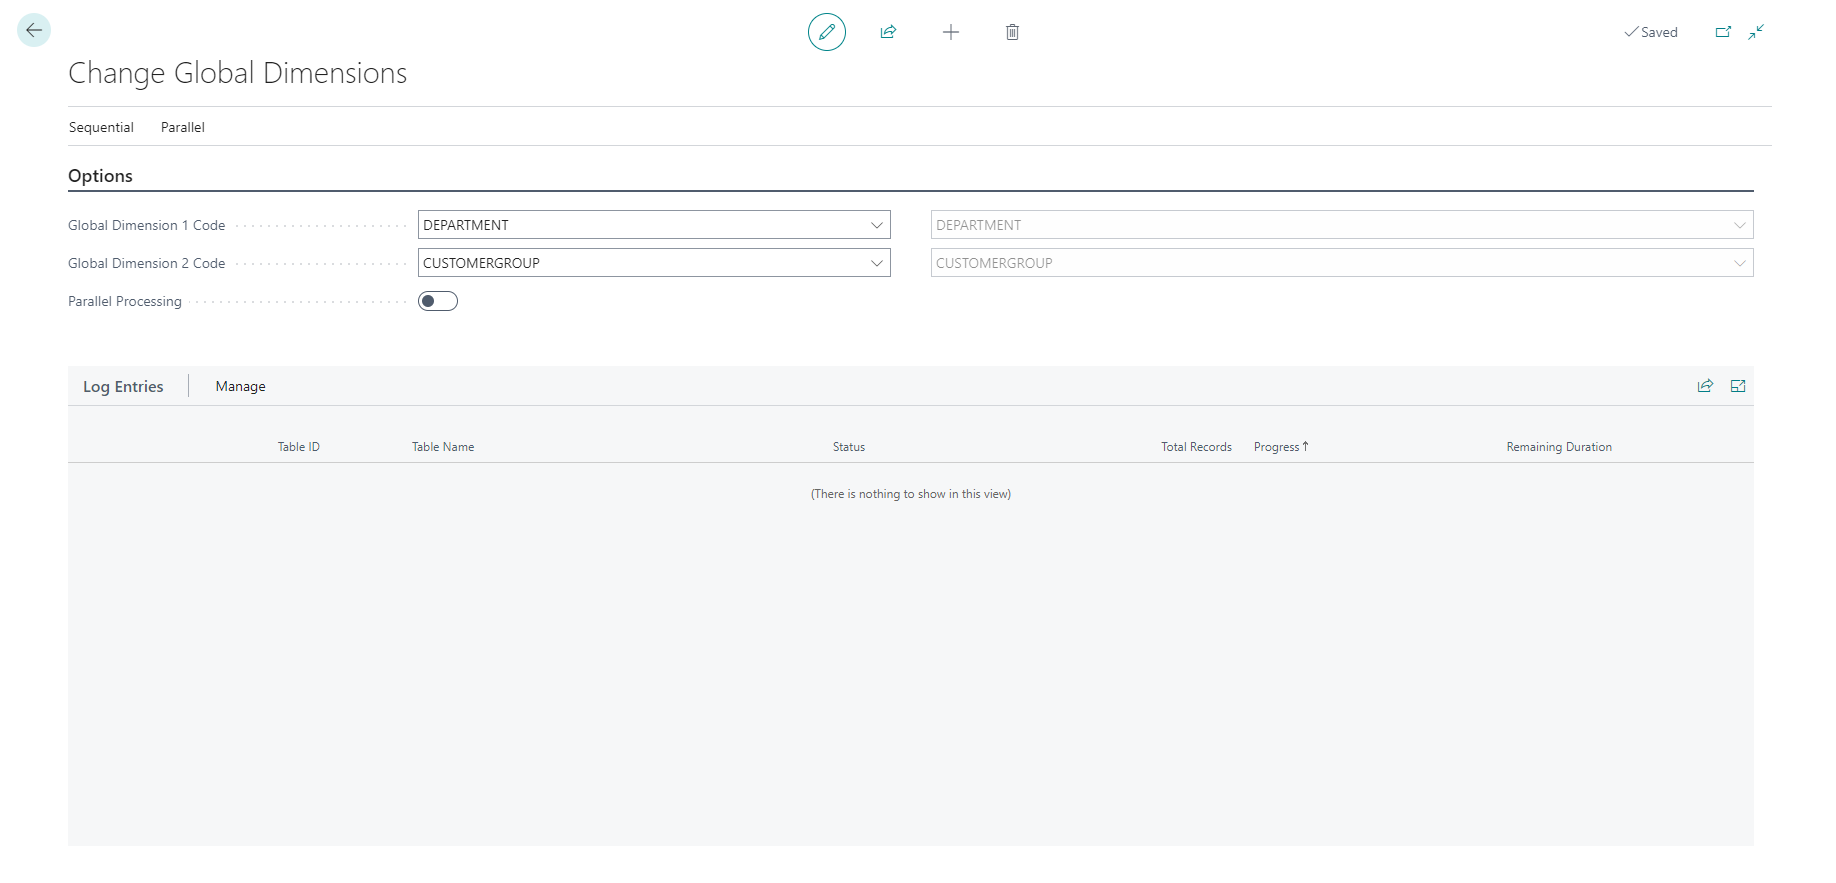Click the share icon in top toolbar
The image size is (1836, 883).
coord(888,32)
